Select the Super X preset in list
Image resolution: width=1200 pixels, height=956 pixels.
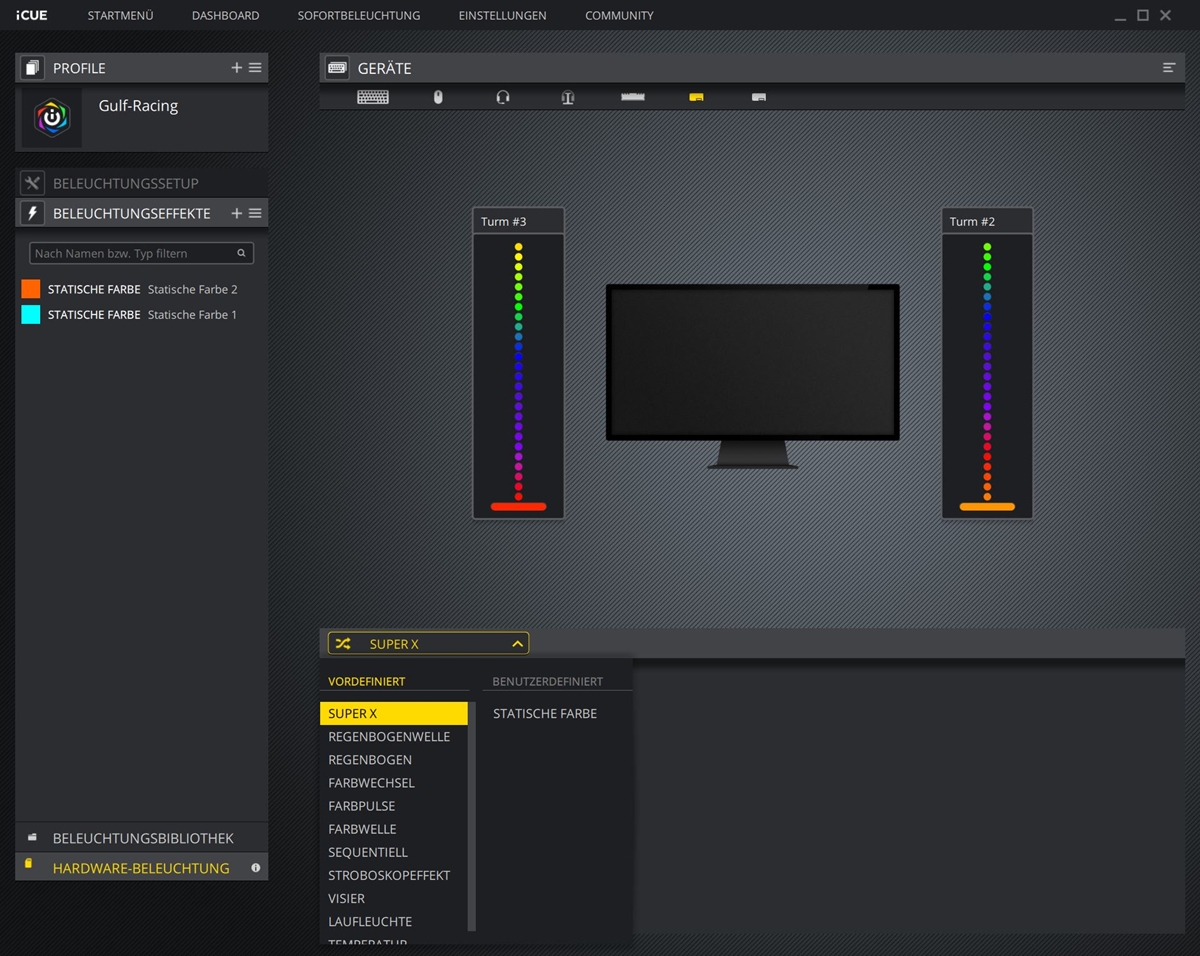[394, 713]
